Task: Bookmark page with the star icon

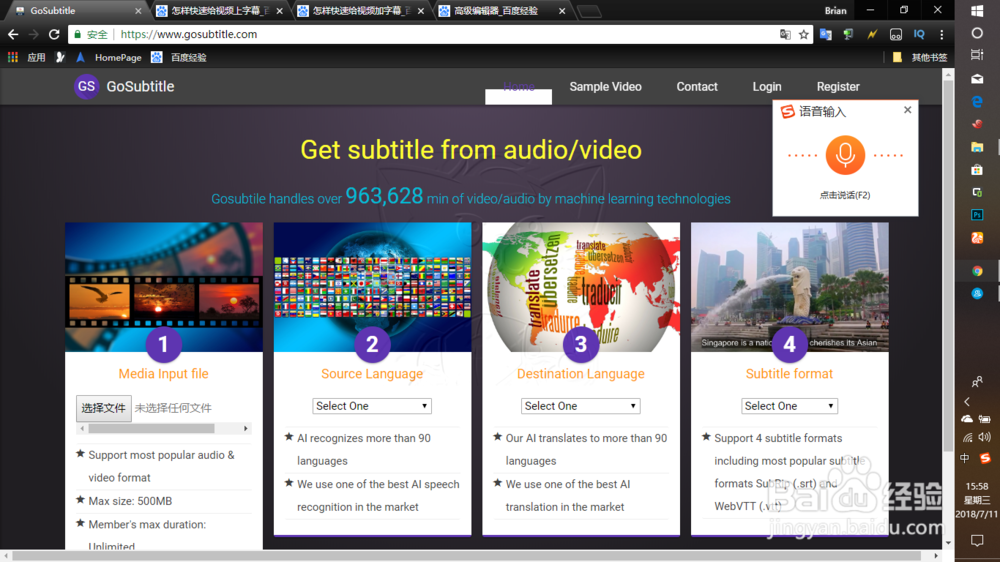Action: point(804,34)
